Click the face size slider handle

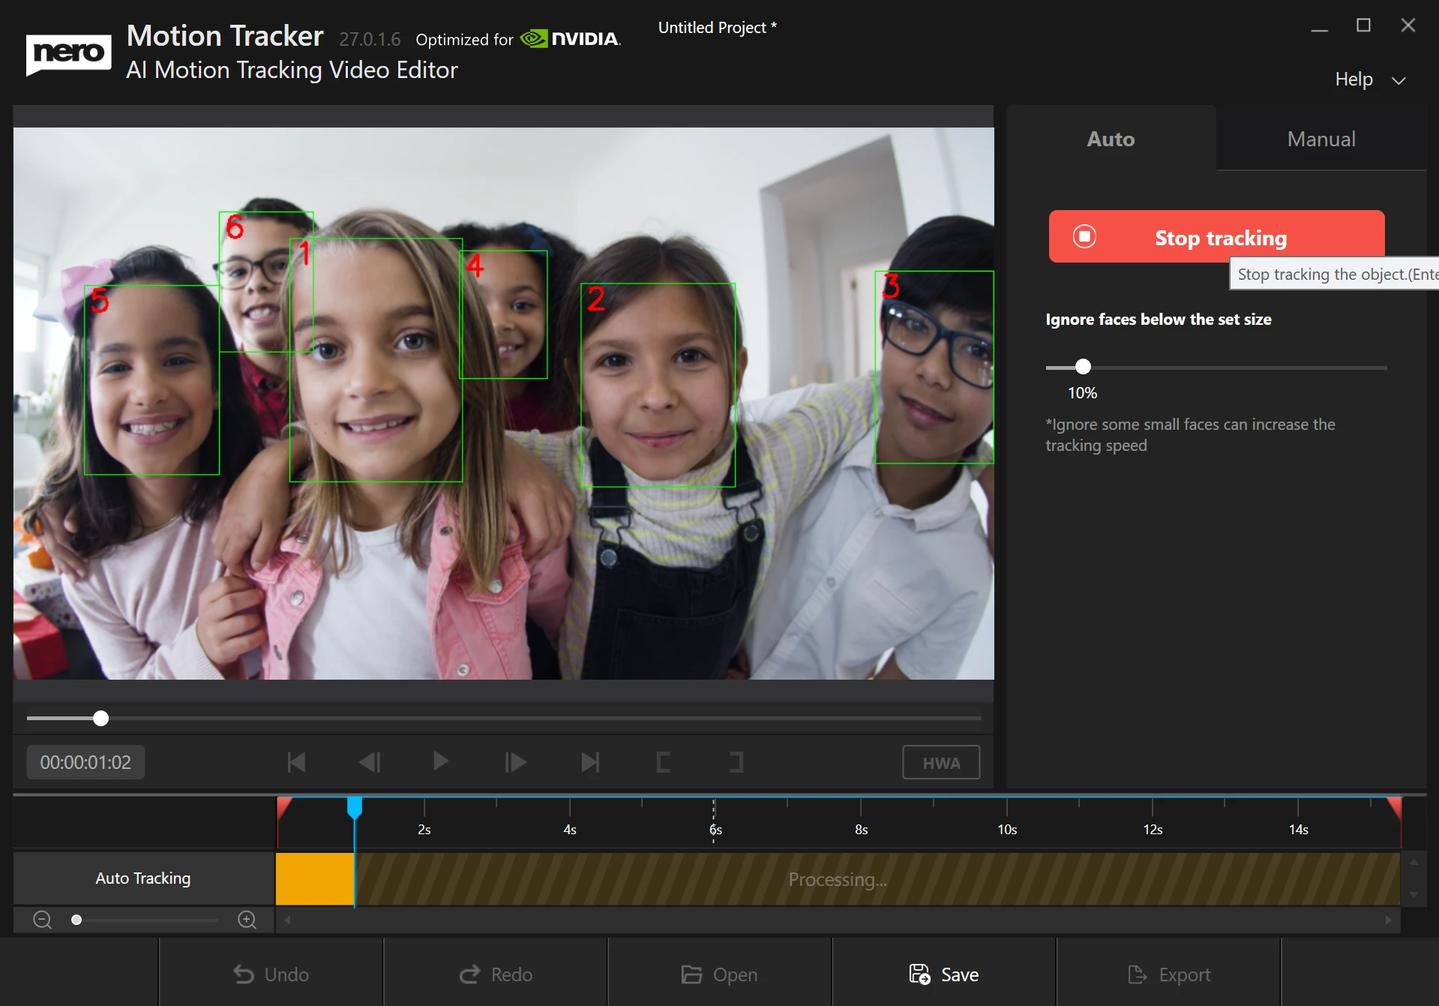point(1083,367)
